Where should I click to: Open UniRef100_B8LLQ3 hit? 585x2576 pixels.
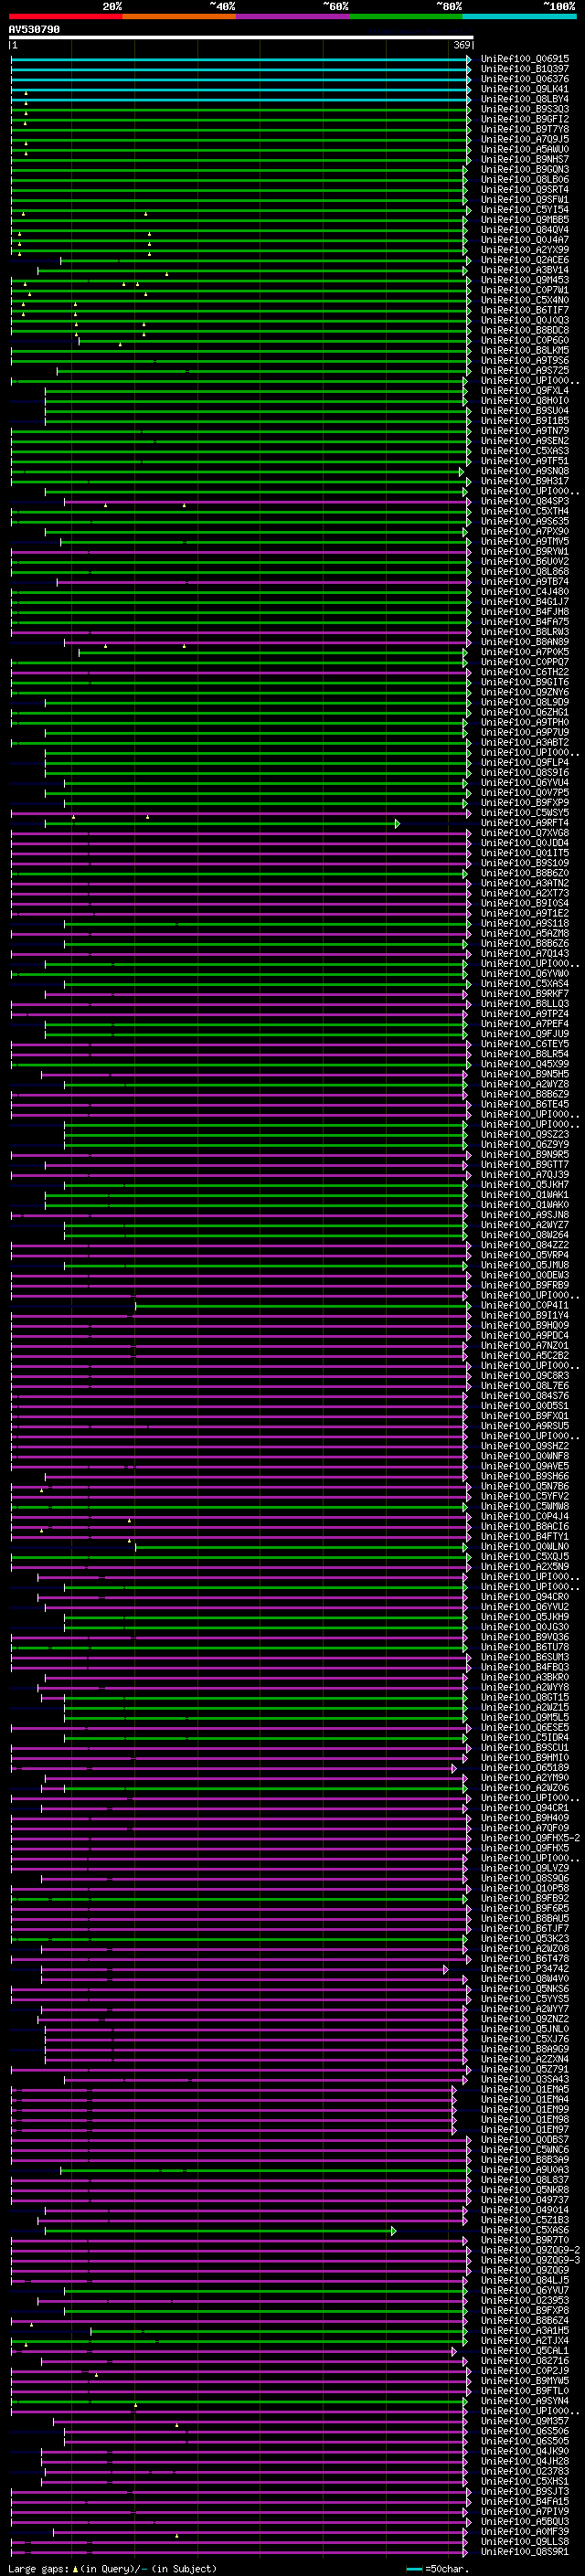524,1003
